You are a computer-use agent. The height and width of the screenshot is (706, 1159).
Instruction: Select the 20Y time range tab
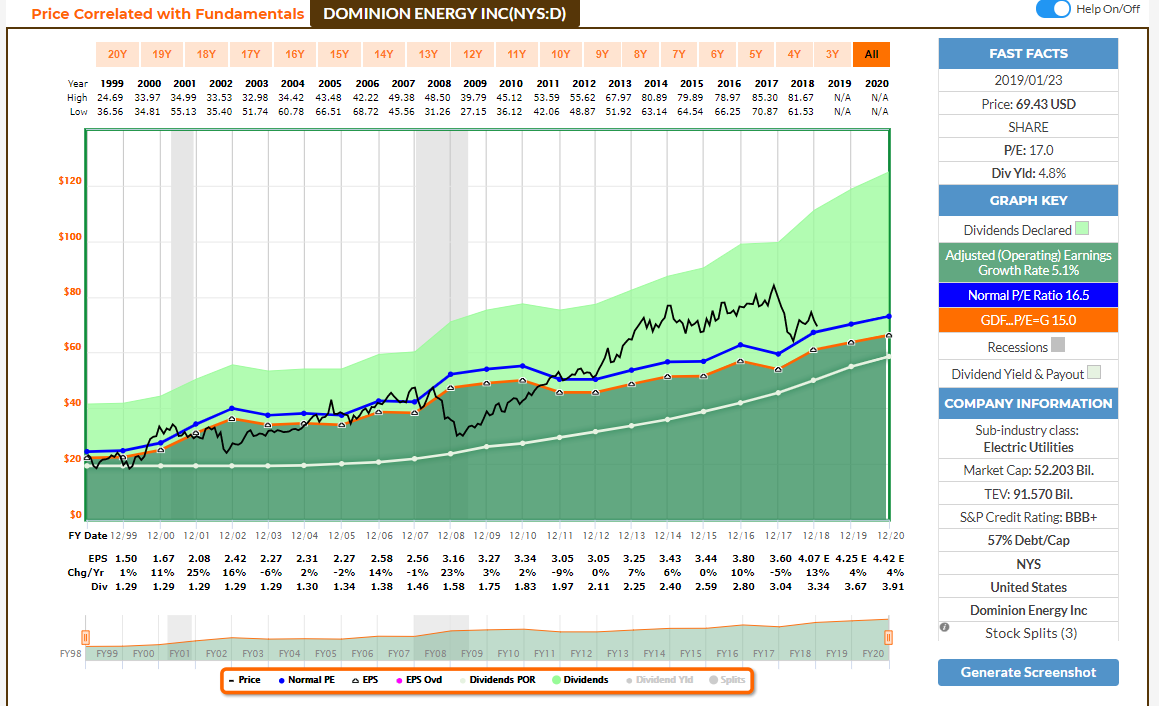[x=118, y=54]
